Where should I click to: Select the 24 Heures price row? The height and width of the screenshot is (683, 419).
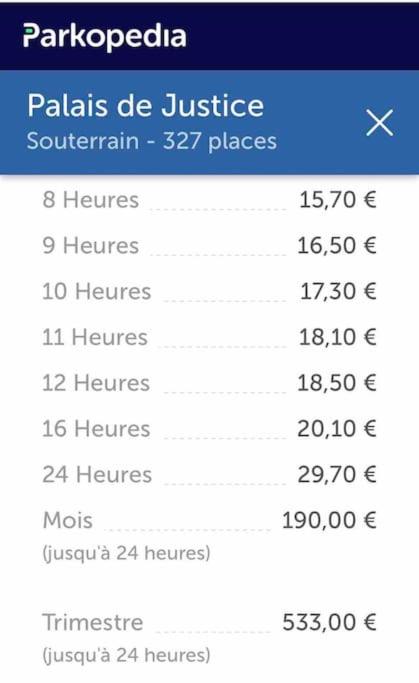click(x=210, y=475)
